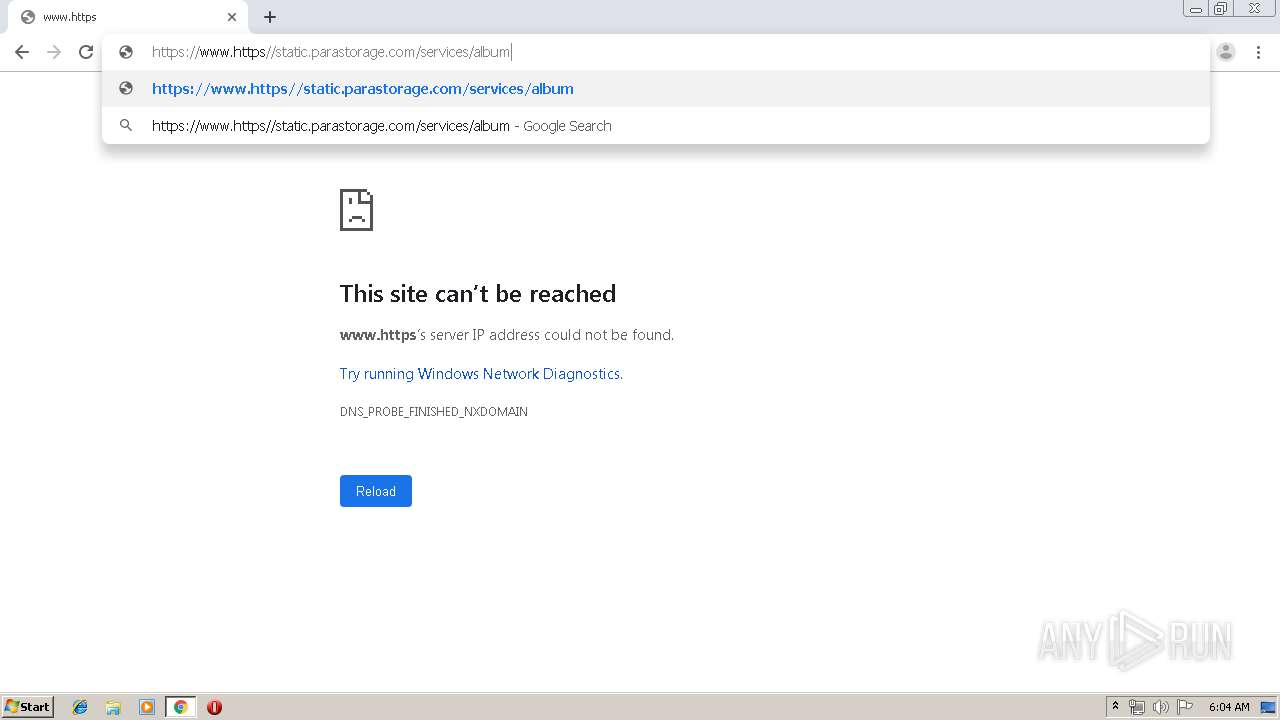
Task: Close the www.https browser tab
Action: click(x=232, y=17)
